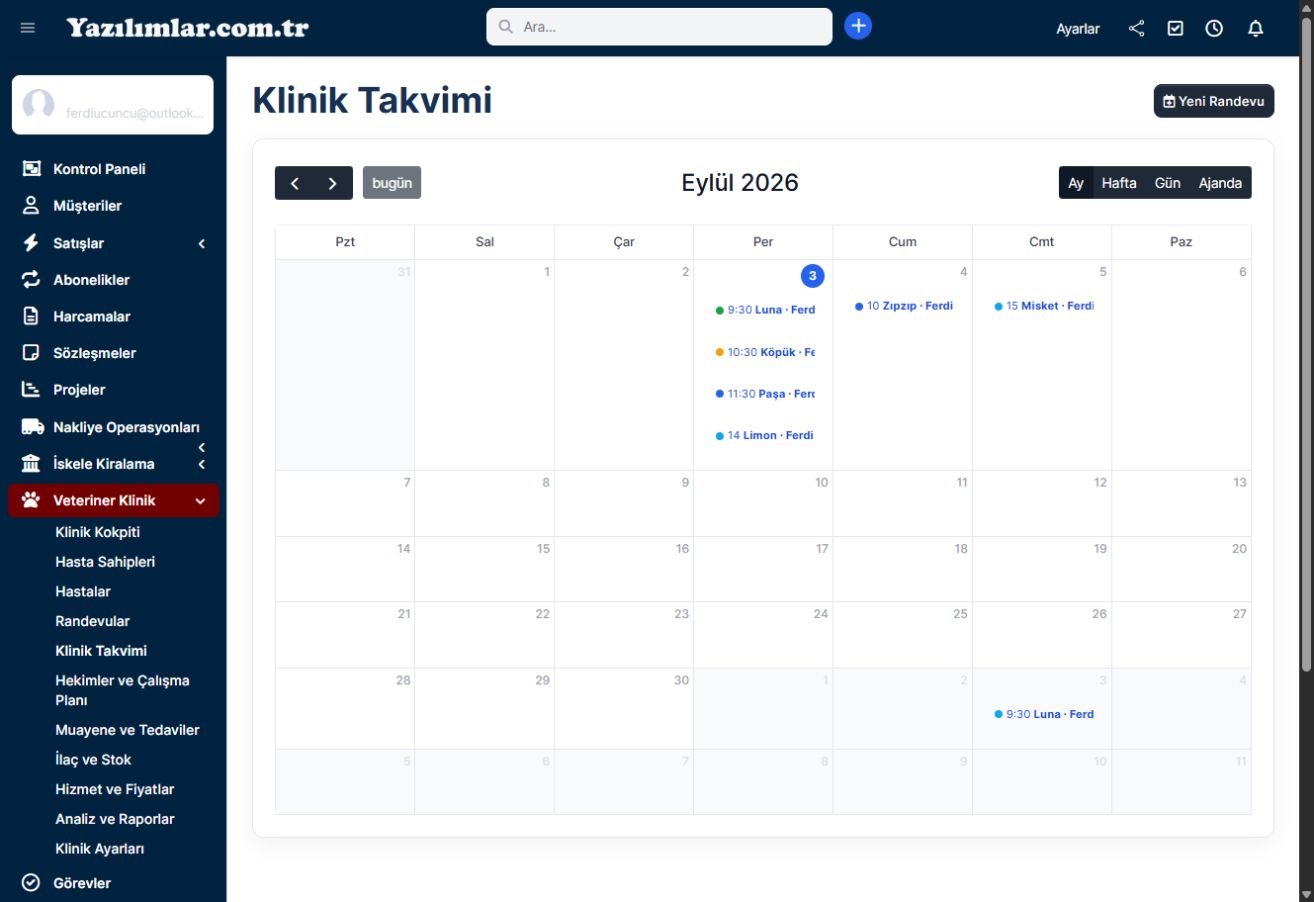This screenshot has width=1314, height=902.
Task: Open the 11:30 Paşa appointment
Action: tap(765, 394)
